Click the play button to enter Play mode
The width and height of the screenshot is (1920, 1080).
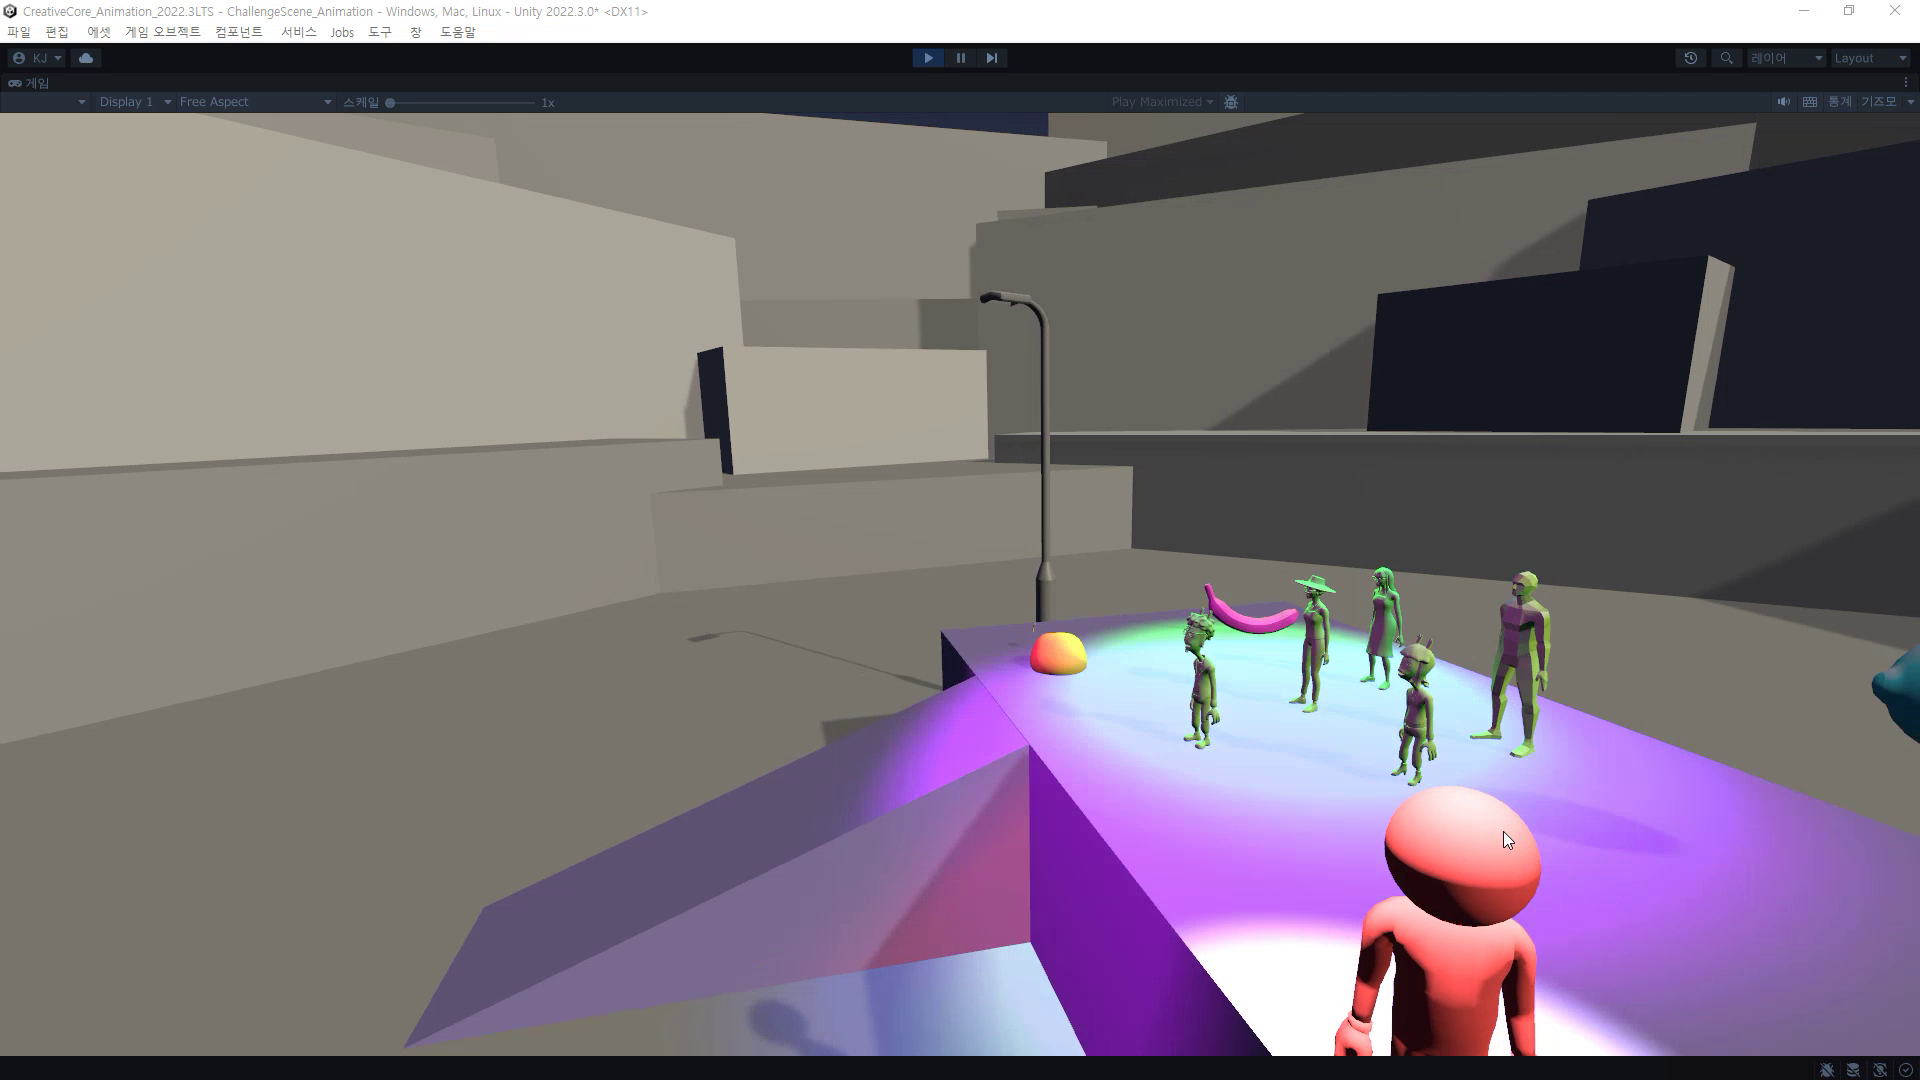pyautogui.click(x=928, y=58)
